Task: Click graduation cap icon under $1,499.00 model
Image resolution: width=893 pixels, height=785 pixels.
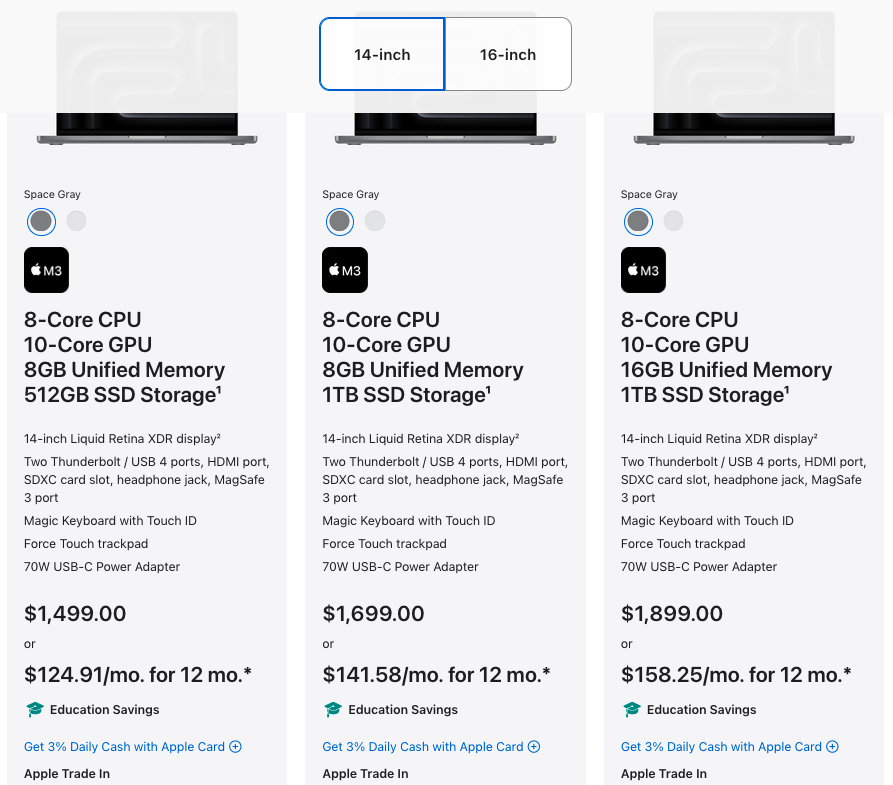Action: (35, 710)
